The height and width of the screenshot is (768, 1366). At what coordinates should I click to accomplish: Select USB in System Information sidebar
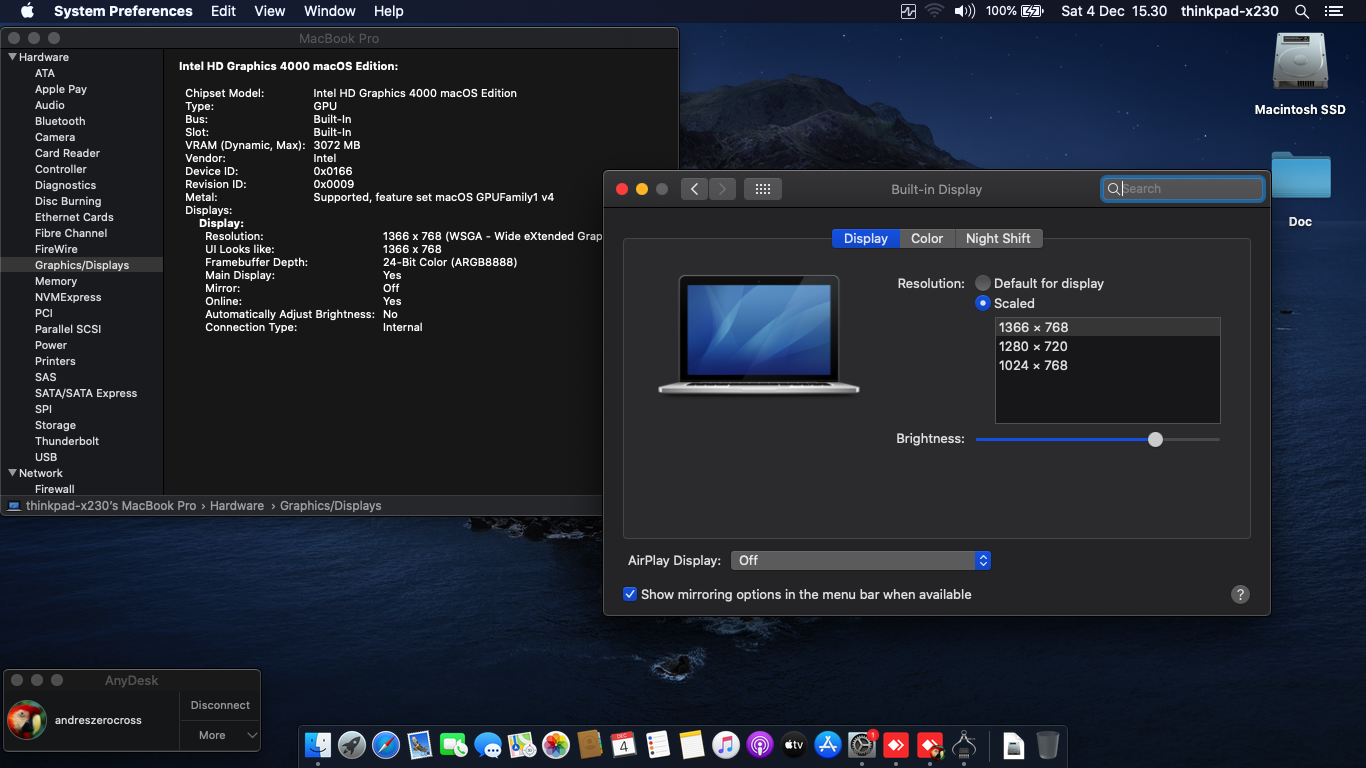46,457
